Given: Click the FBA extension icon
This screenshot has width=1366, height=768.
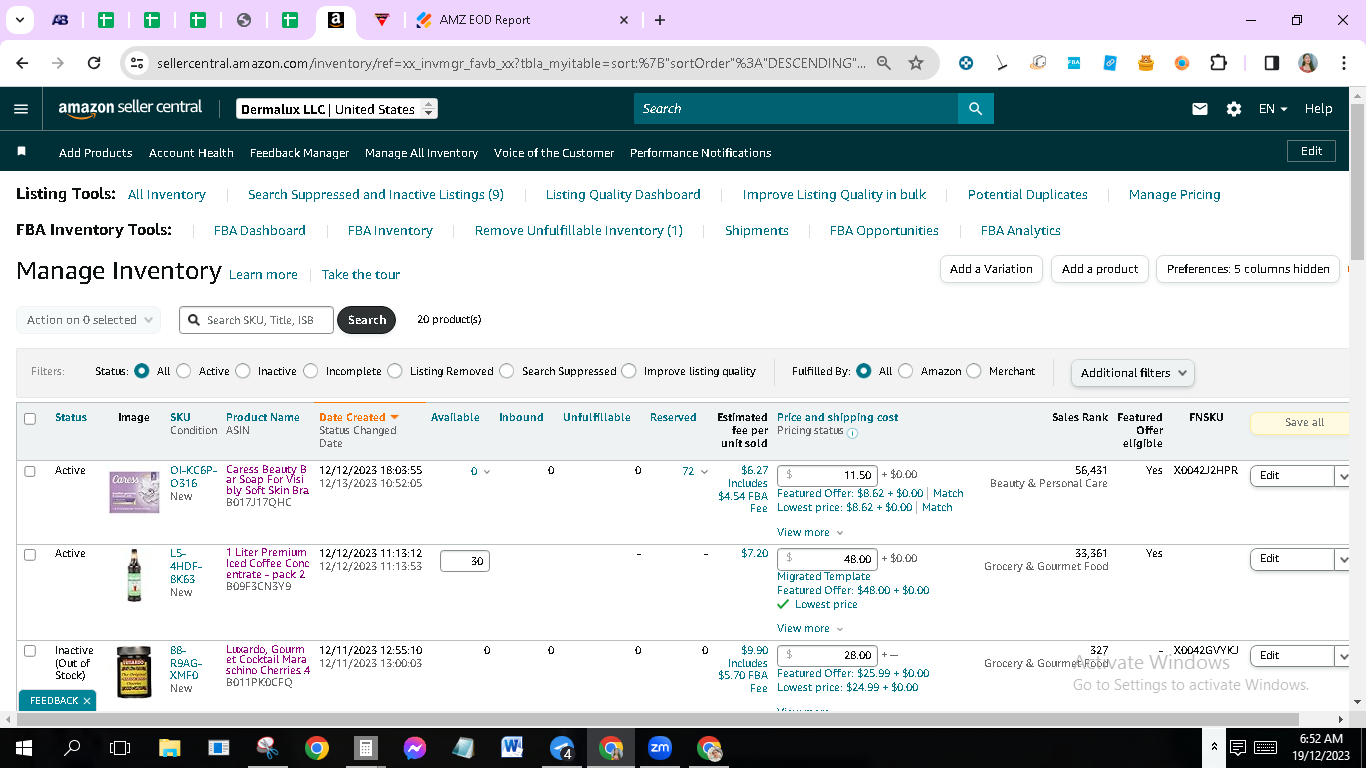Looking at the screenshot, I should [x=1074, y=63].
